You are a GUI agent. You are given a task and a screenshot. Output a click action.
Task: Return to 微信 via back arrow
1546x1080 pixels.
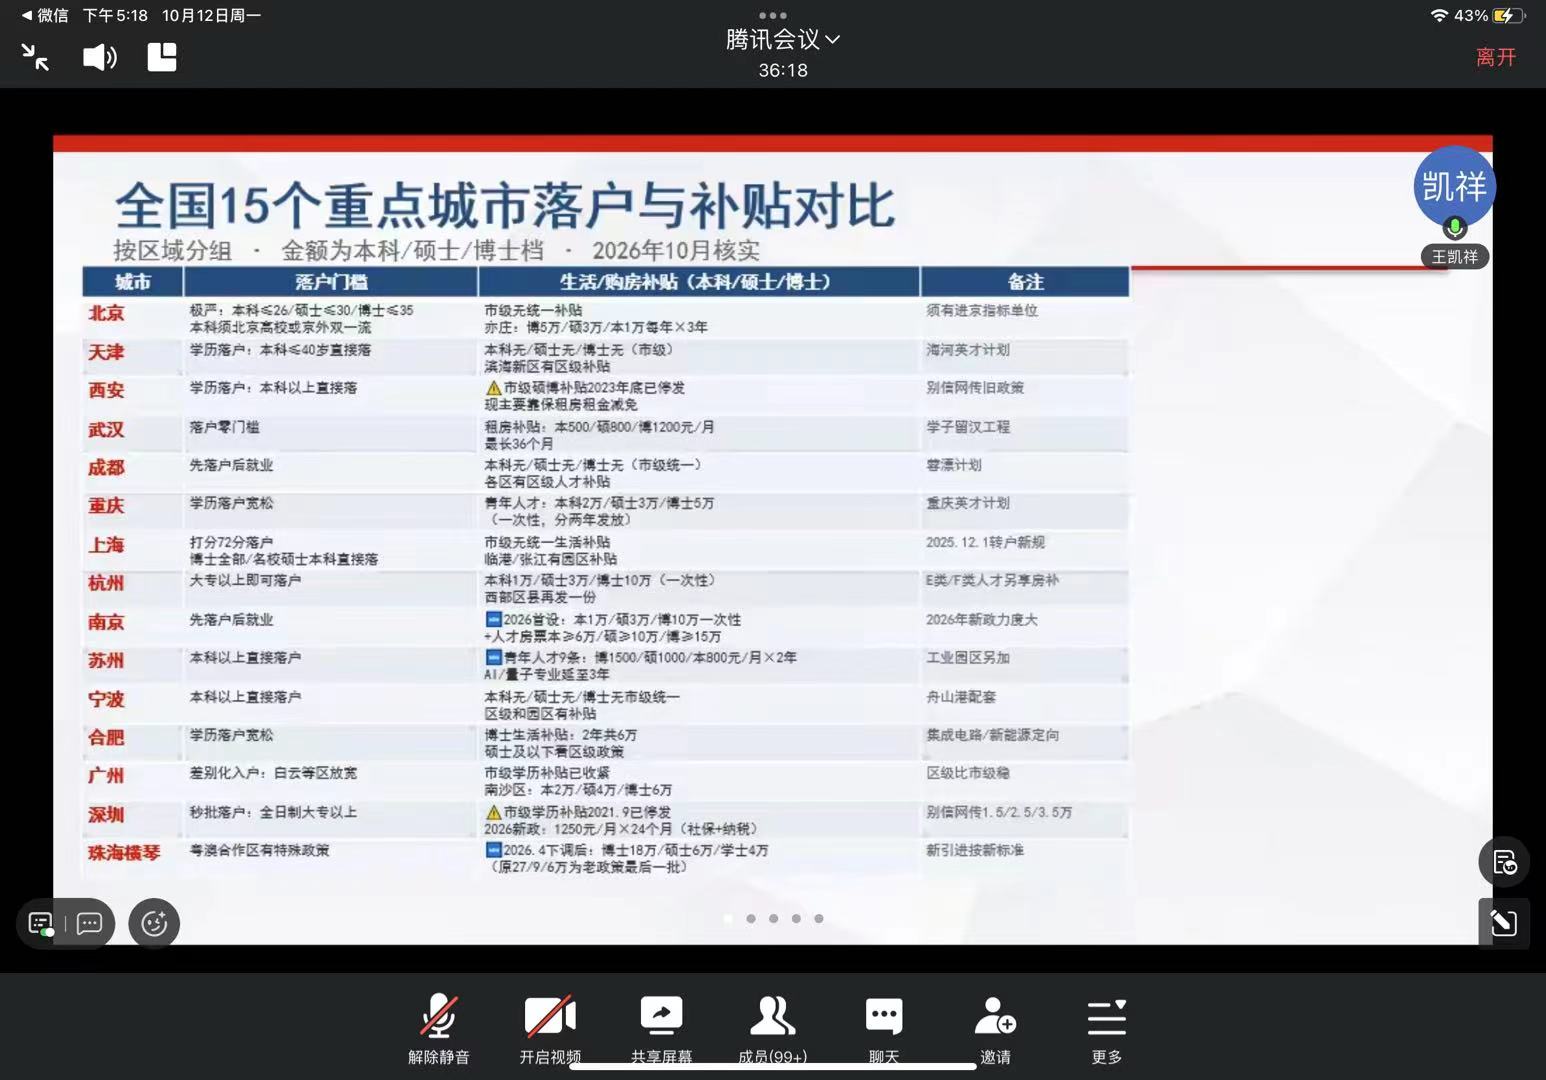pos(44,15)
